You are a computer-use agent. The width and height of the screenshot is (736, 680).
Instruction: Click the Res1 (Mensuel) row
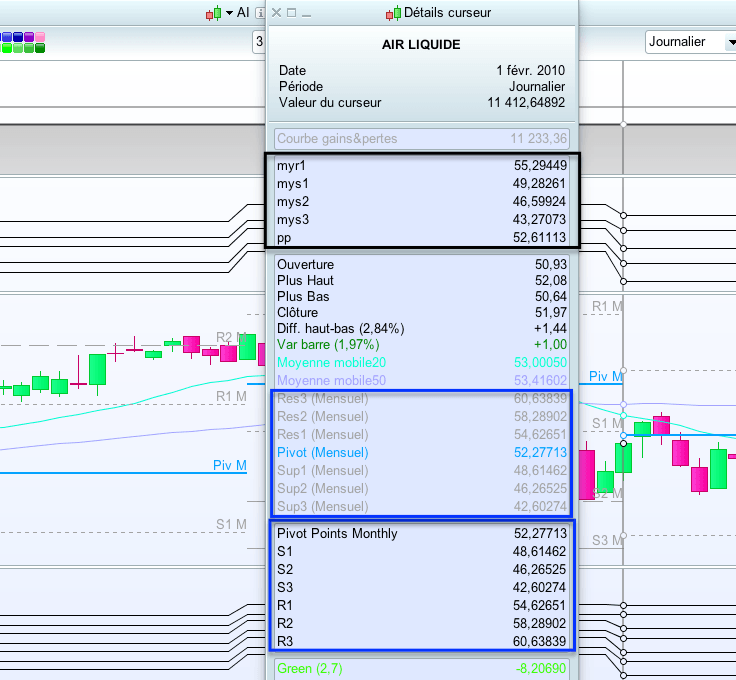click(422, 434)
